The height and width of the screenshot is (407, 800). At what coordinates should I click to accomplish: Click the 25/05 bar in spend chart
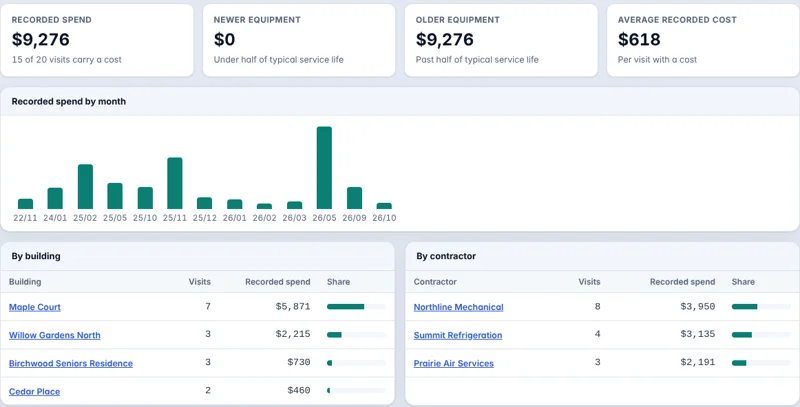[115, 196]
